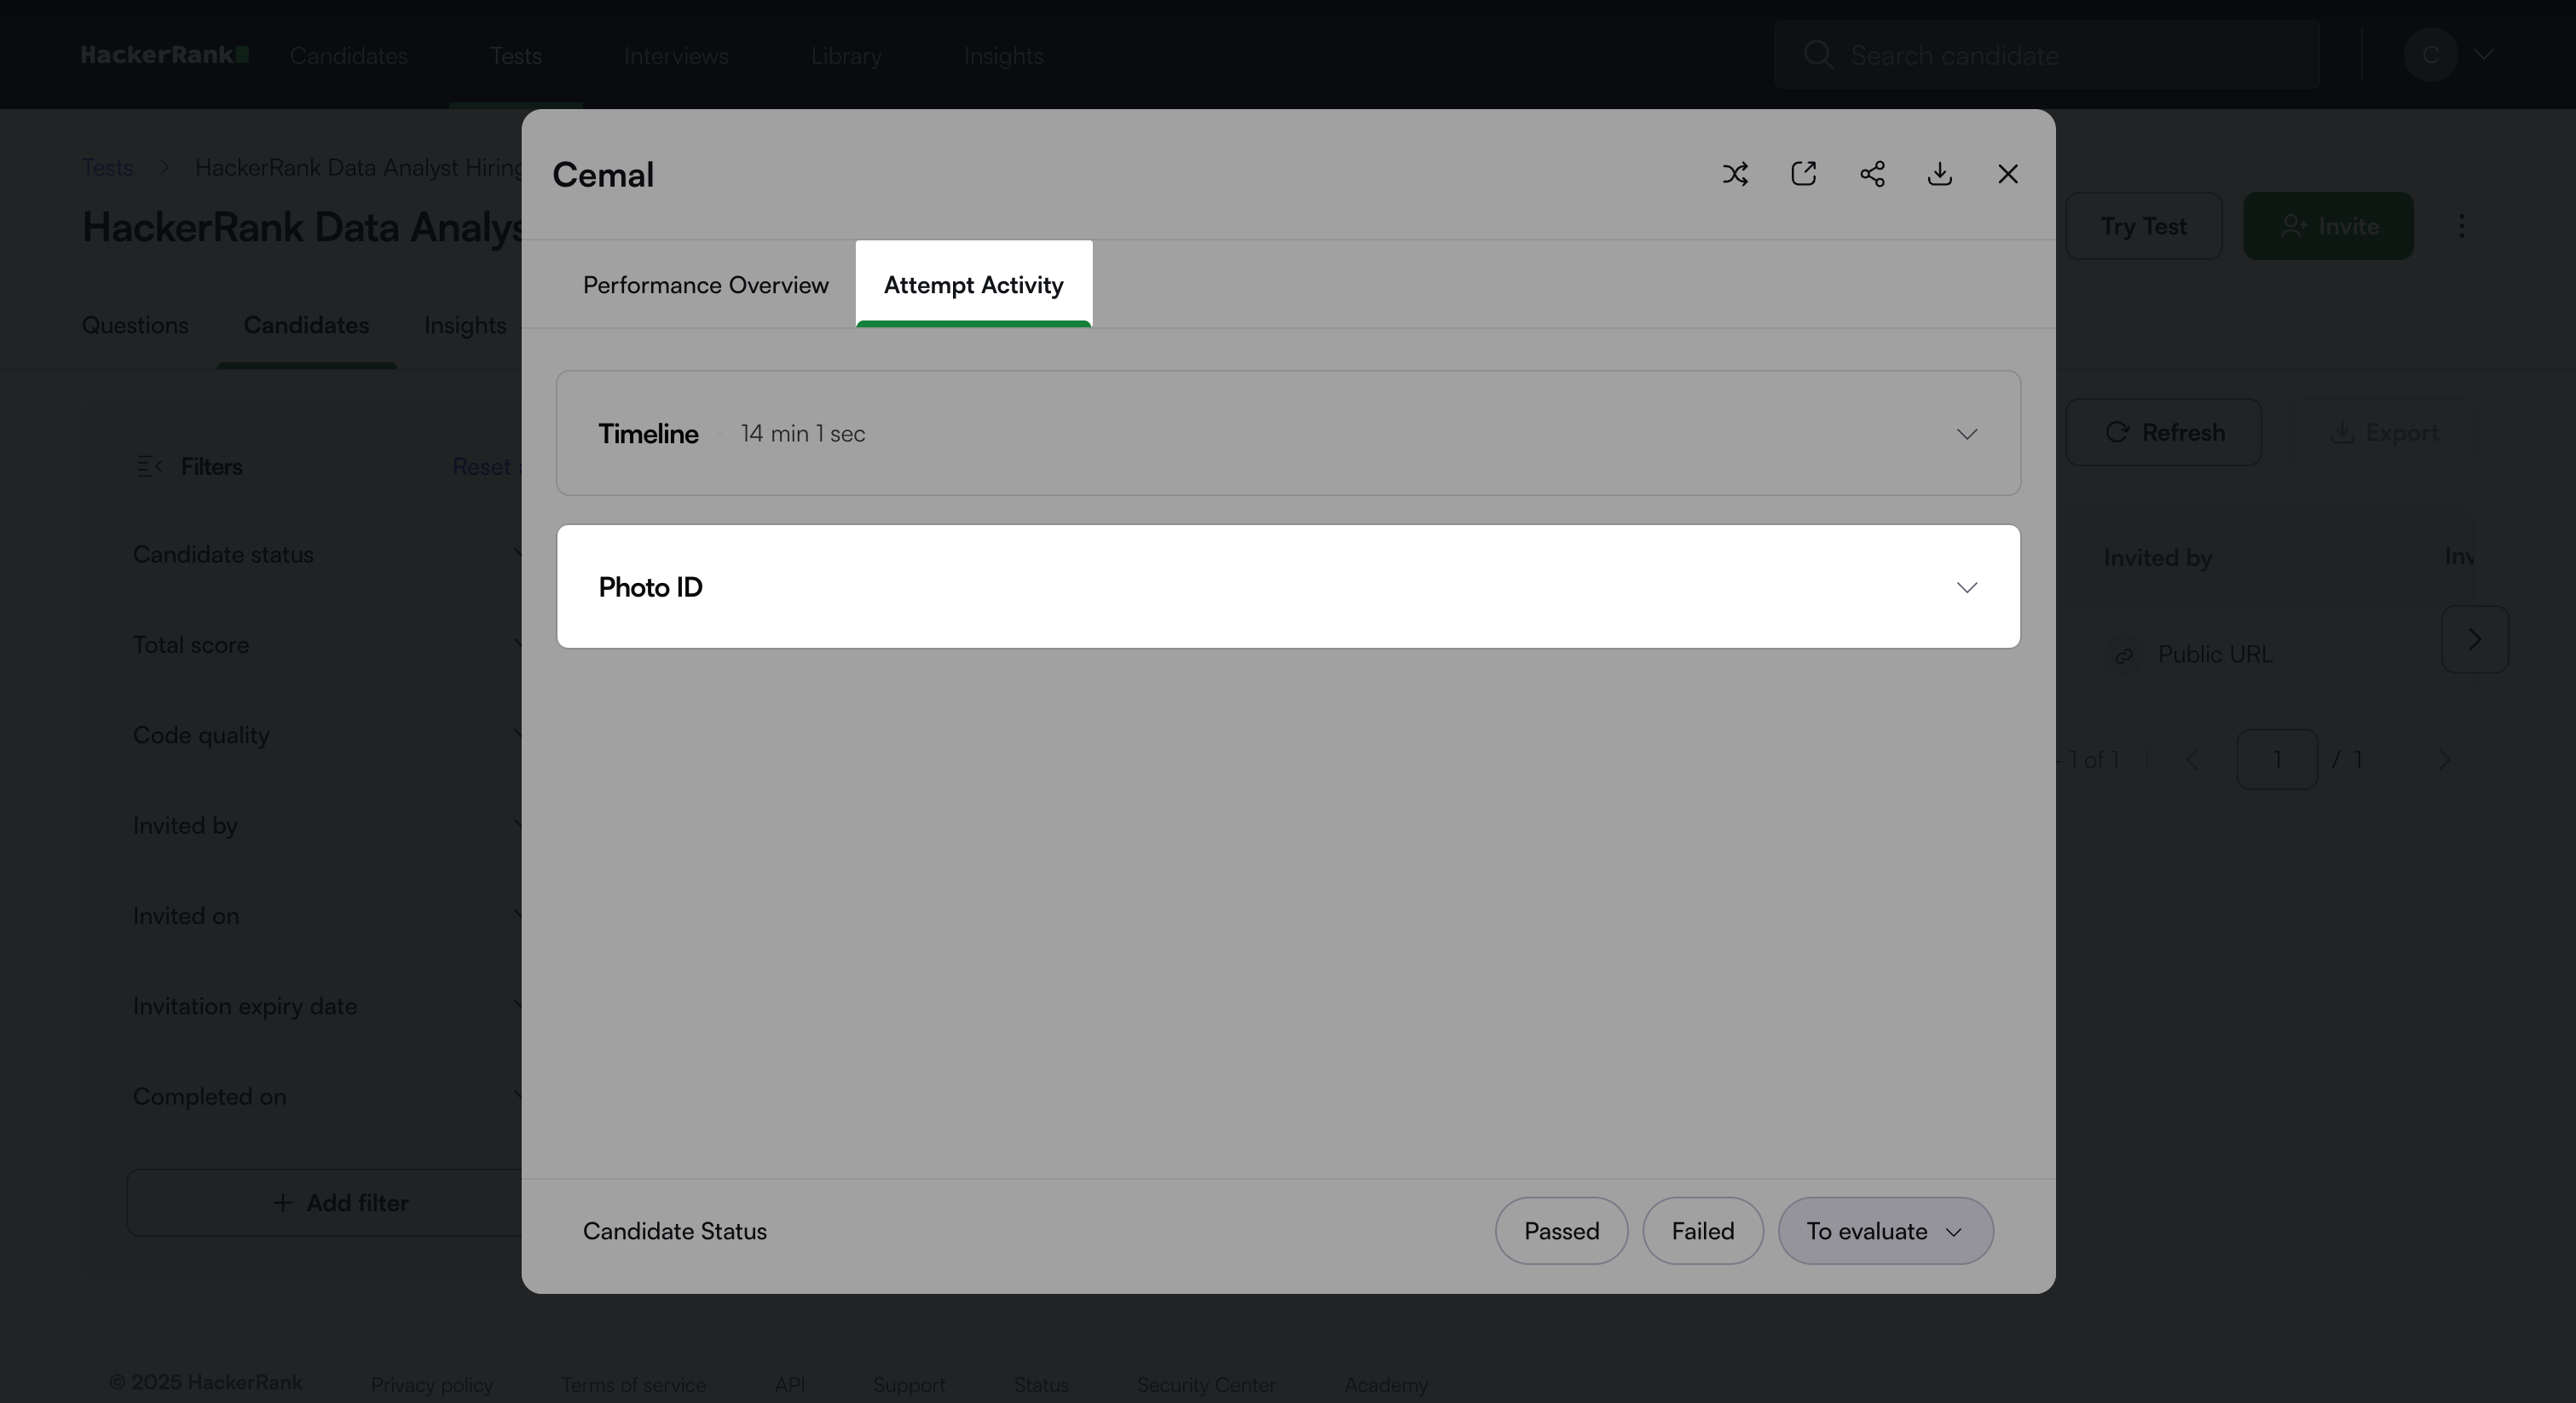Open Interviews in top navigation
Image resolution: width=2576 pixels, height=1403 pixels.
coord(676,56)
